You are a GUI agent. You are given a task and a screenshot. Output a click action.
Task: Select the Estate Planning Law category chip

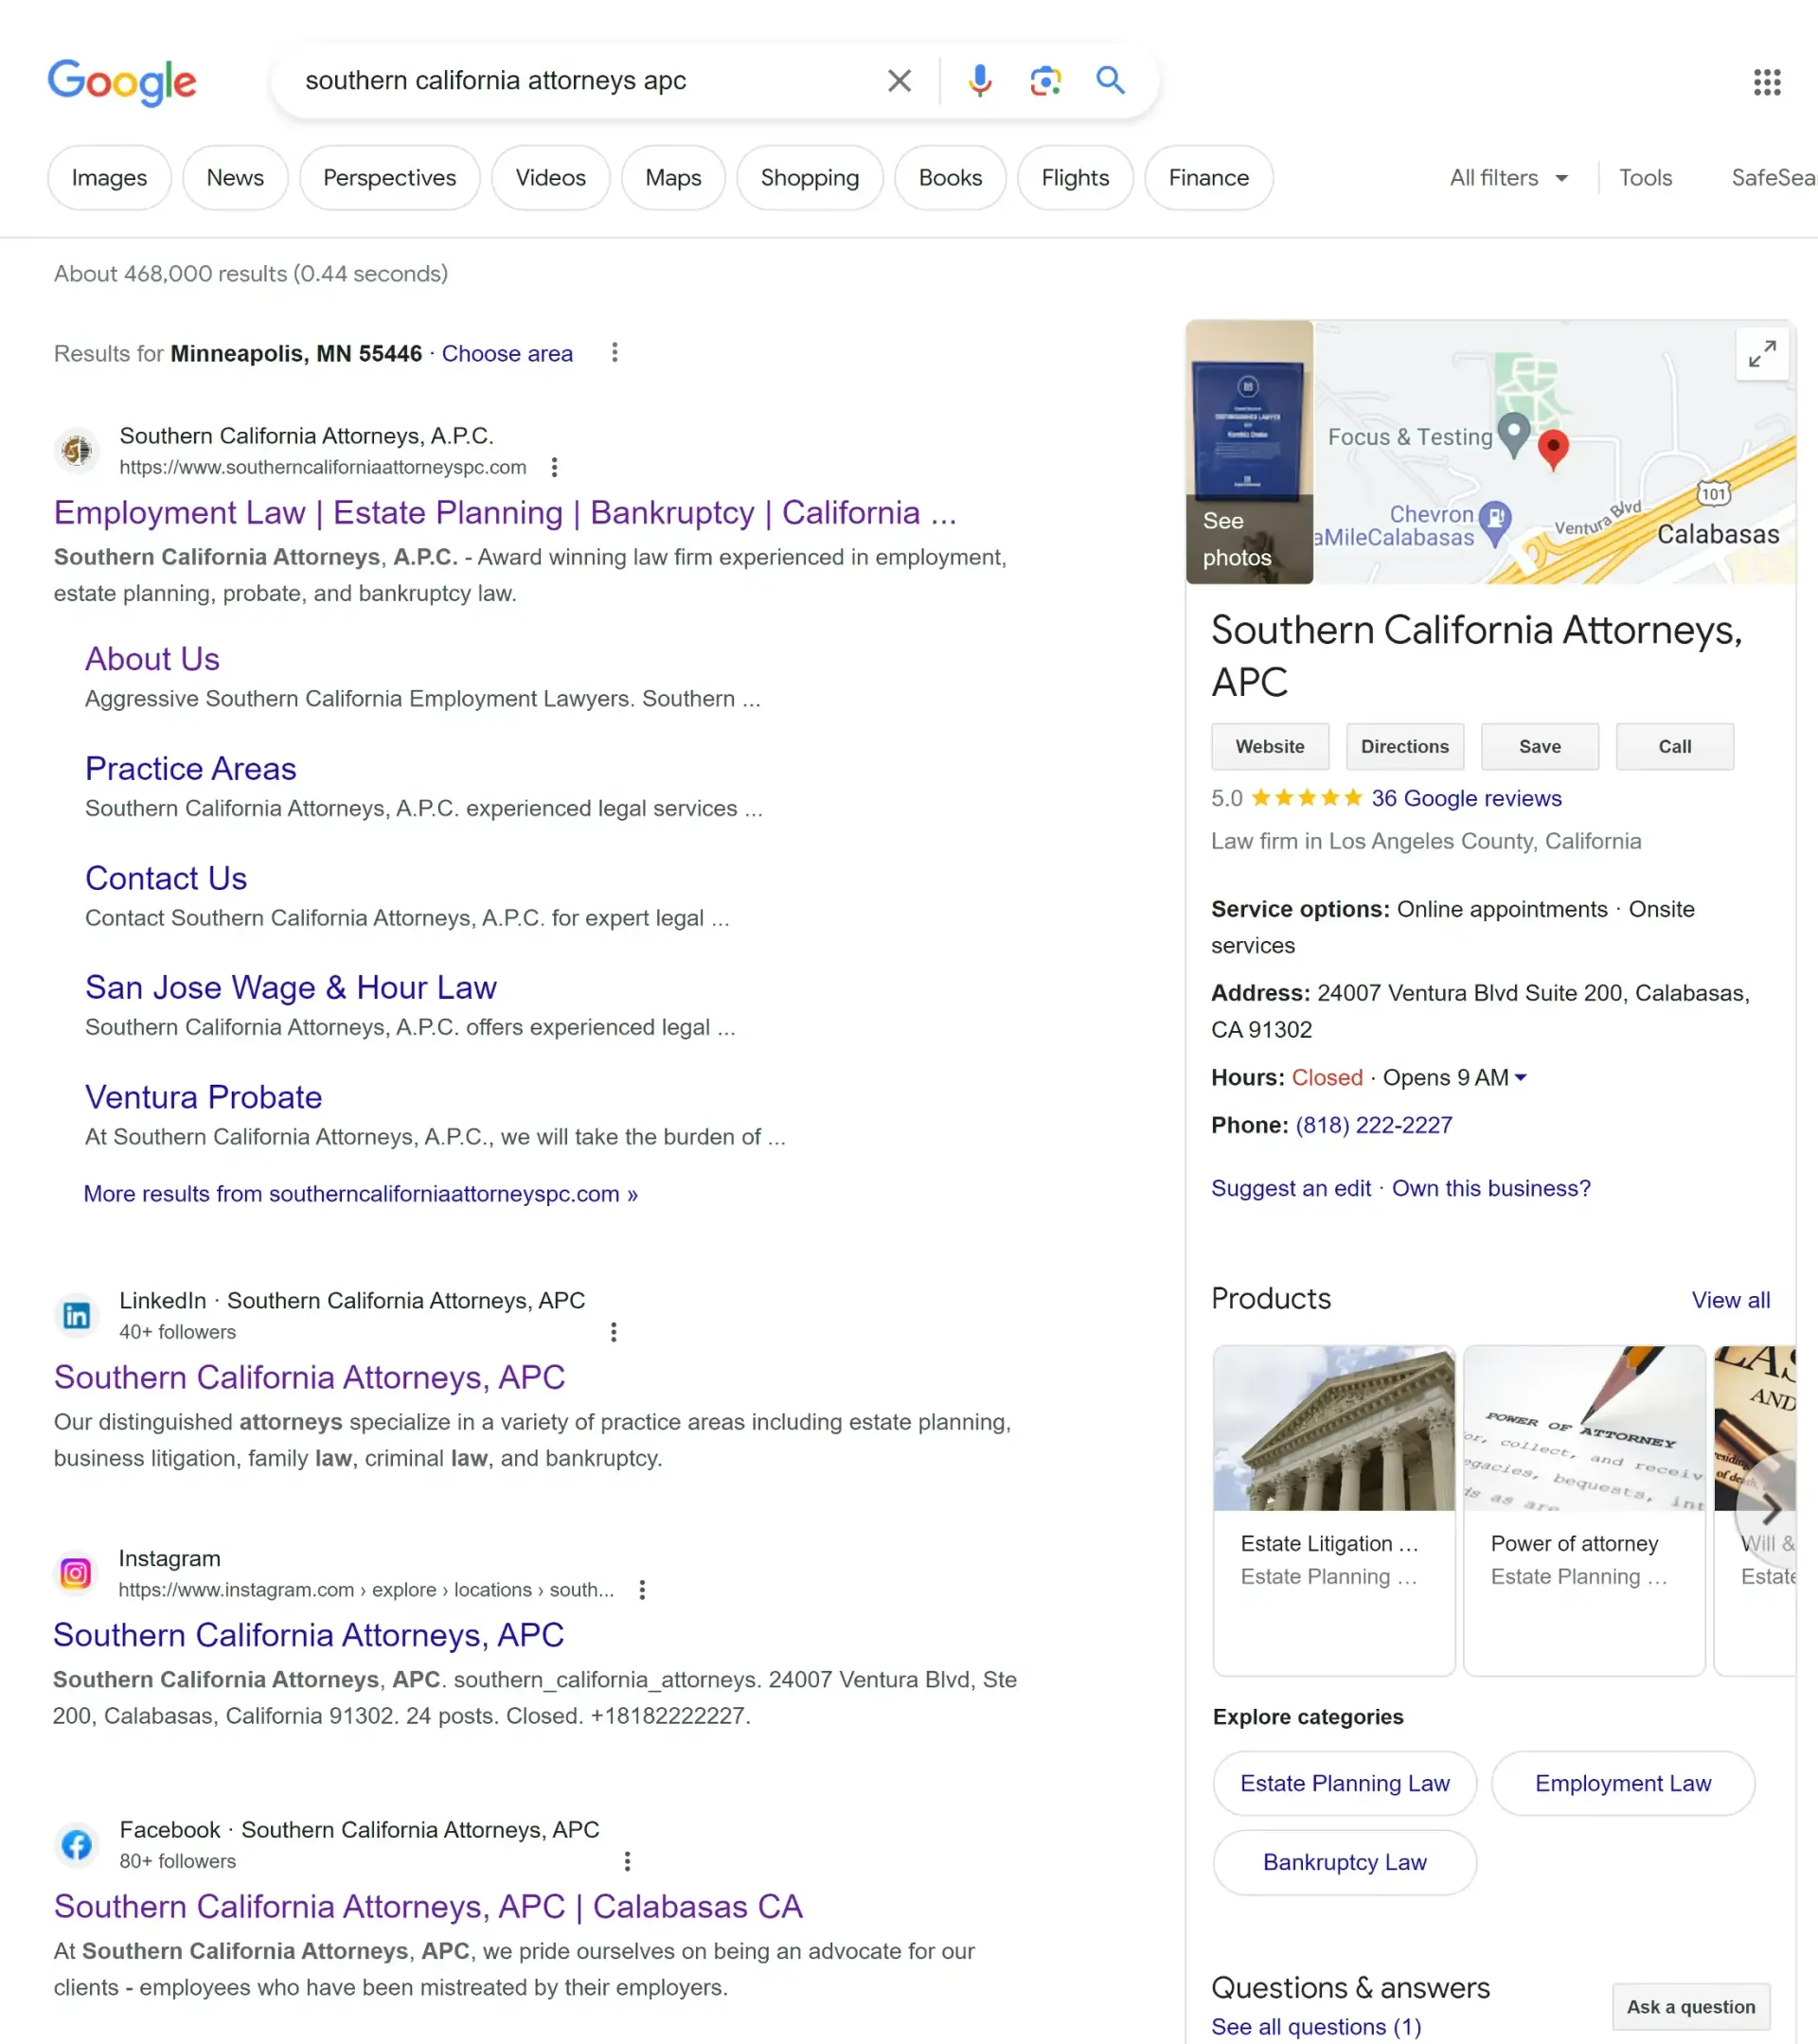(x=1345, y=1783)
